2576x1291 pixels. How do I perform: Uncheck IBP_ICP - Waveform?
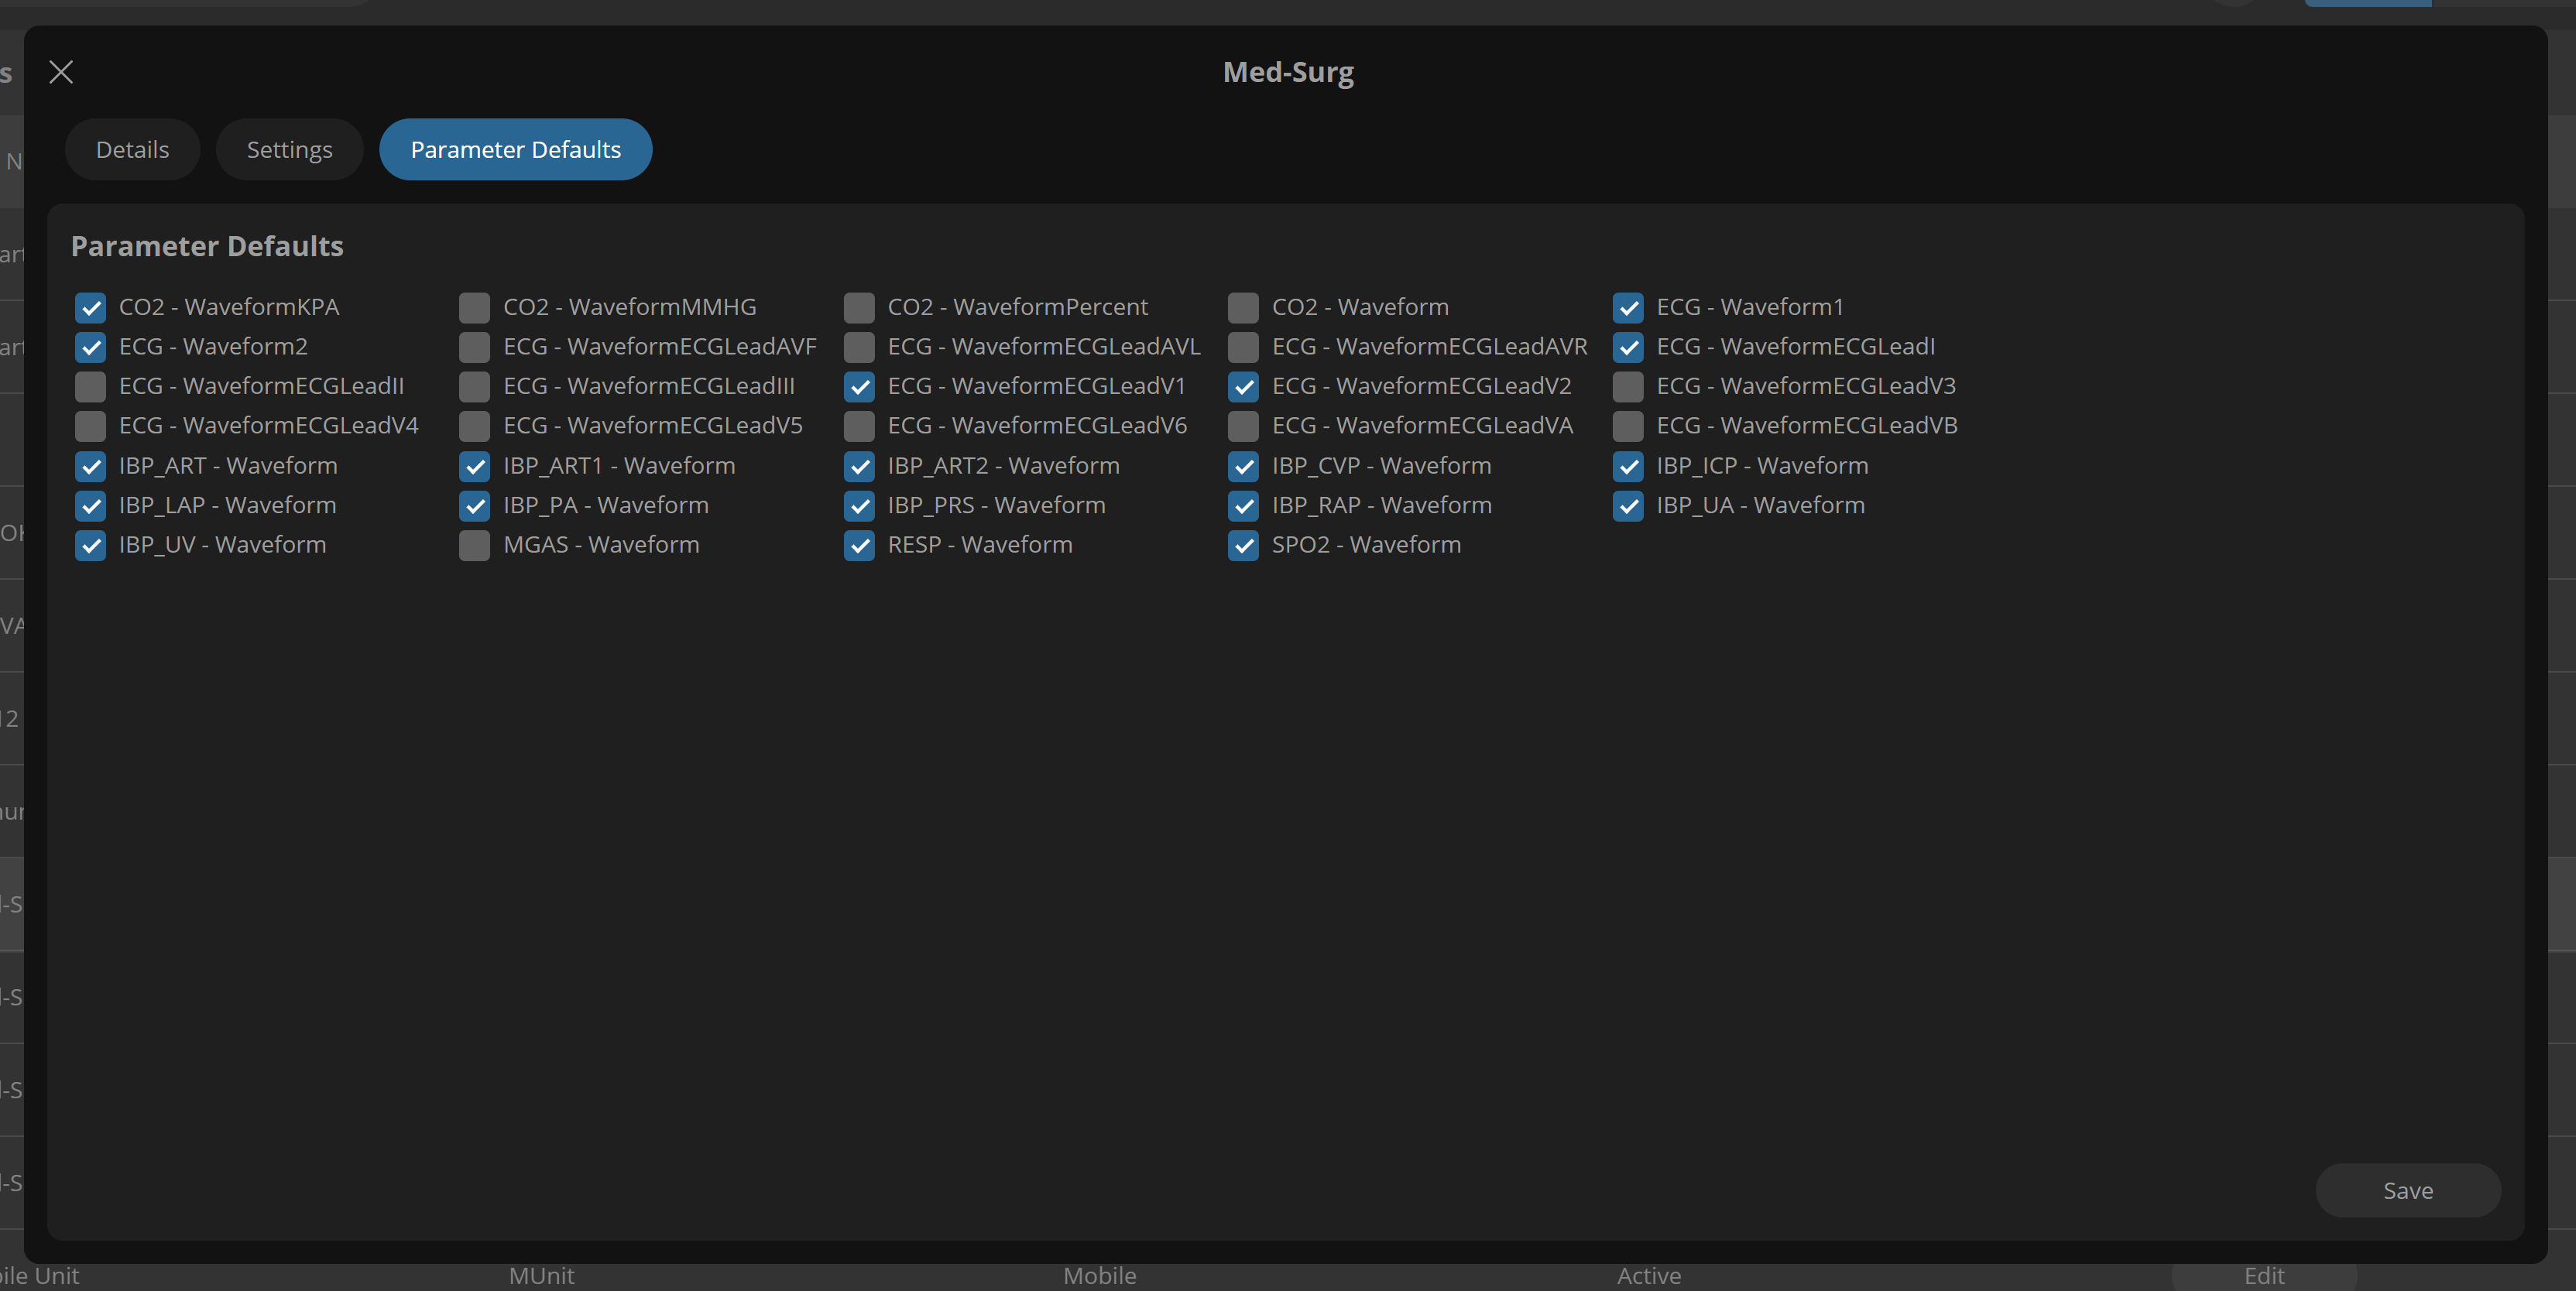(1628, 466)
